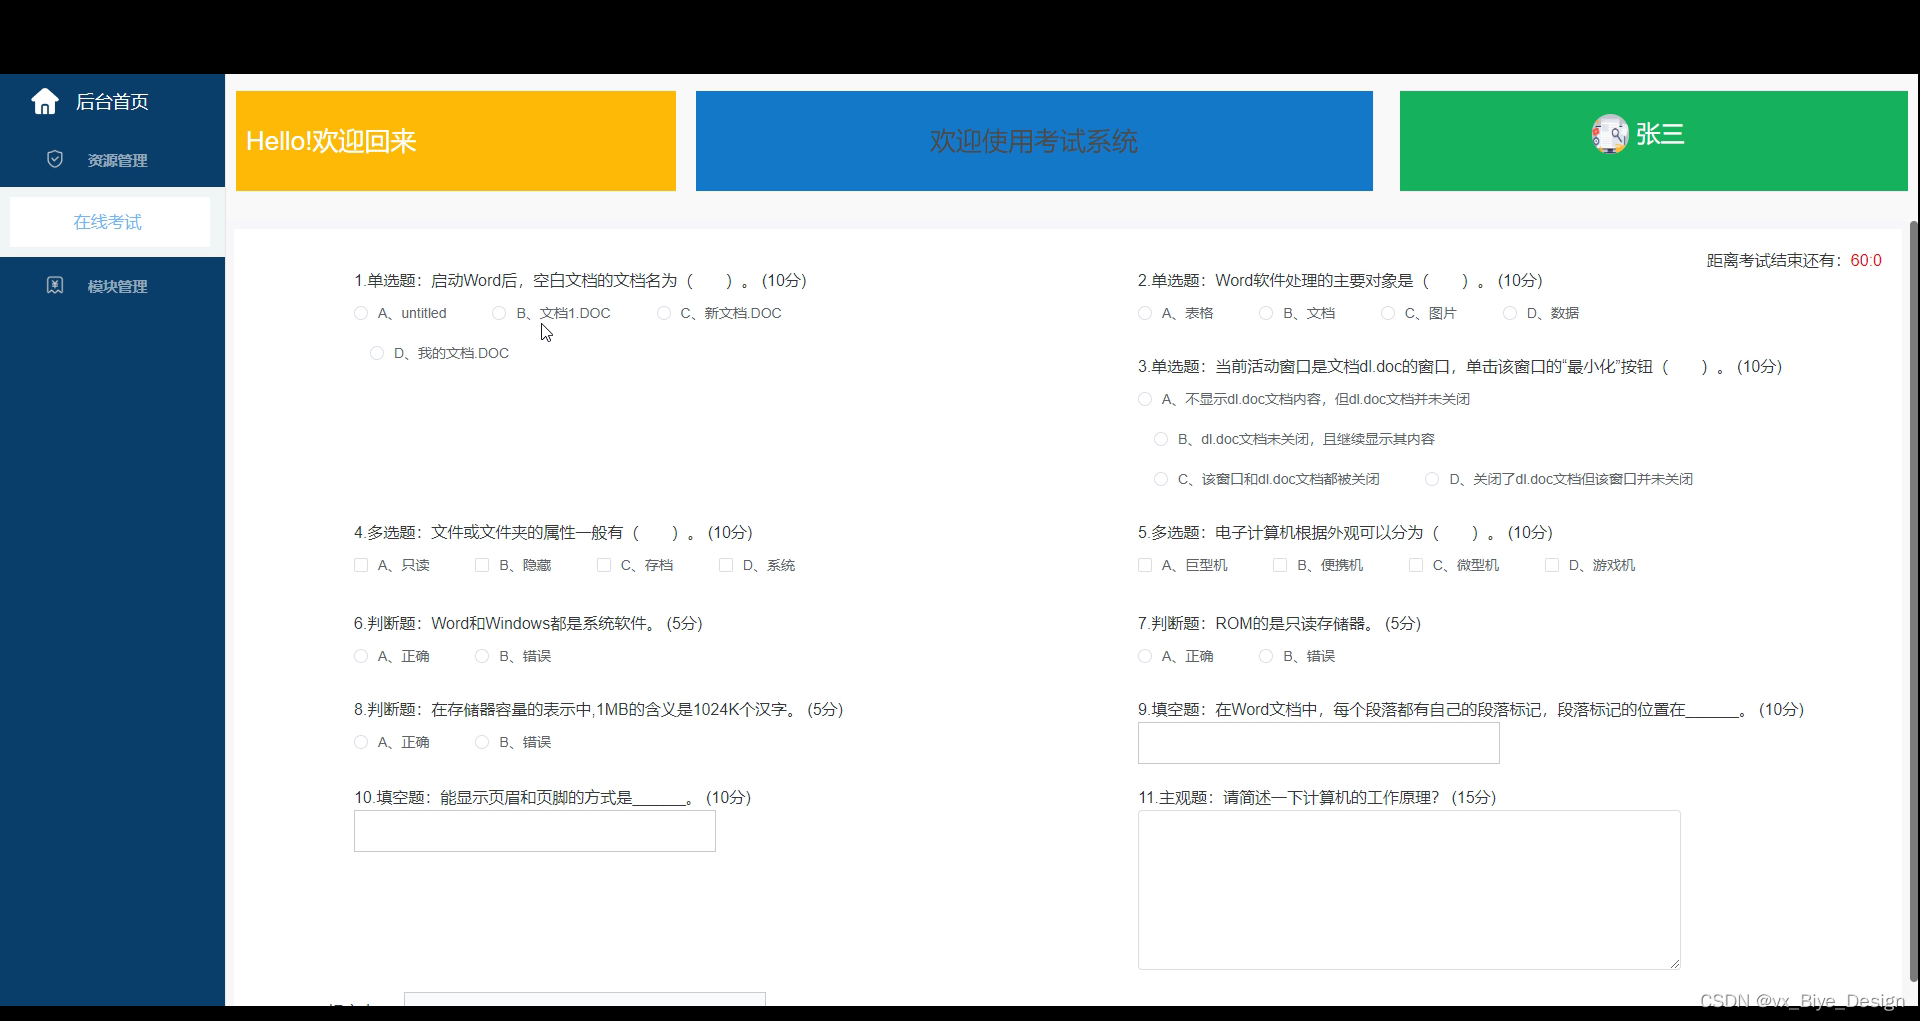Click the username 张三
Viewport: 1920px width, 1021px height.
pyautogui.click(x=1660, y=134)
